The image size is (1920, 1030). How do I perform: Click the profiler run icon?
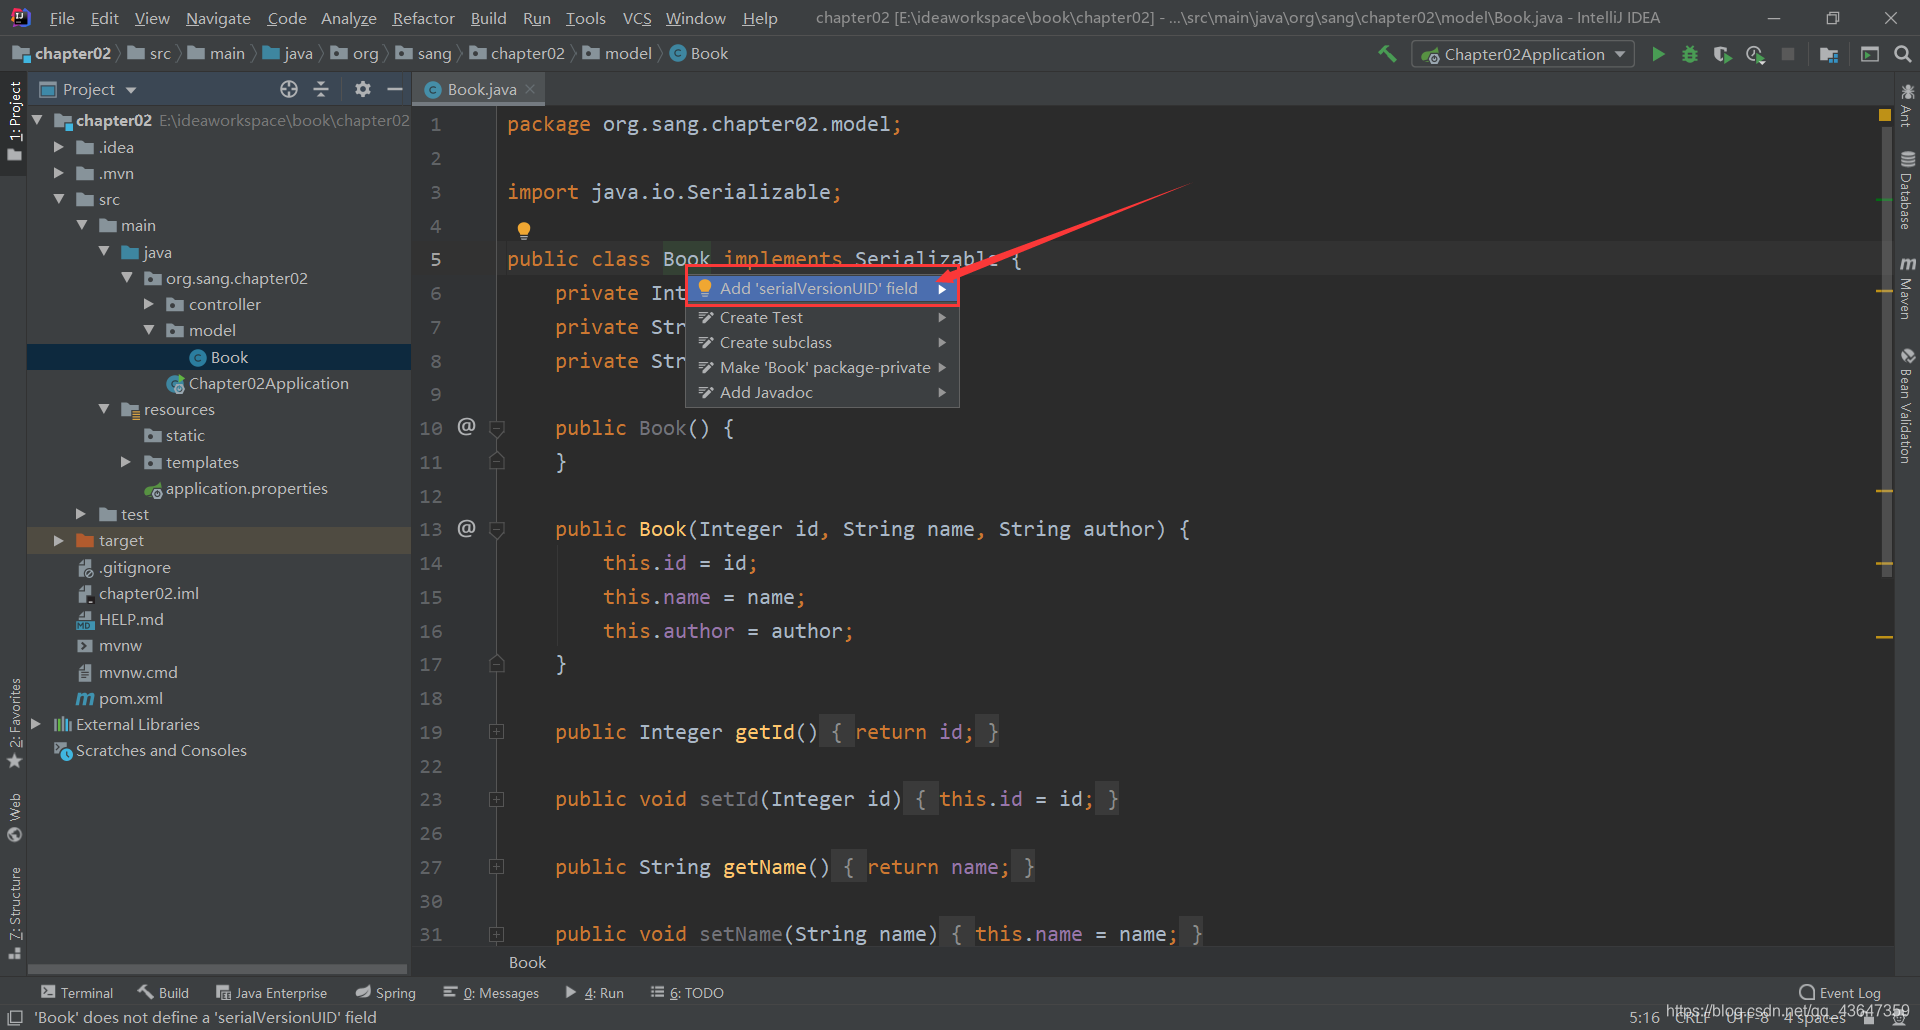1755,54
